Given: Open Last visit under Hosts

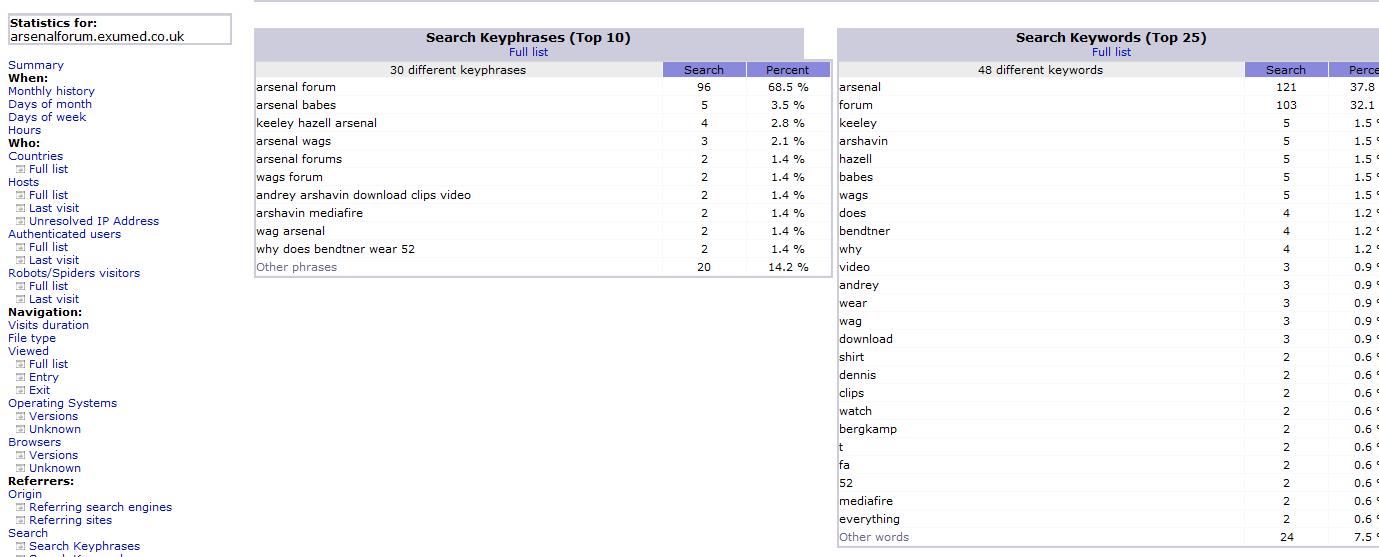Looking at the screenshot, I should pos(54,208).
